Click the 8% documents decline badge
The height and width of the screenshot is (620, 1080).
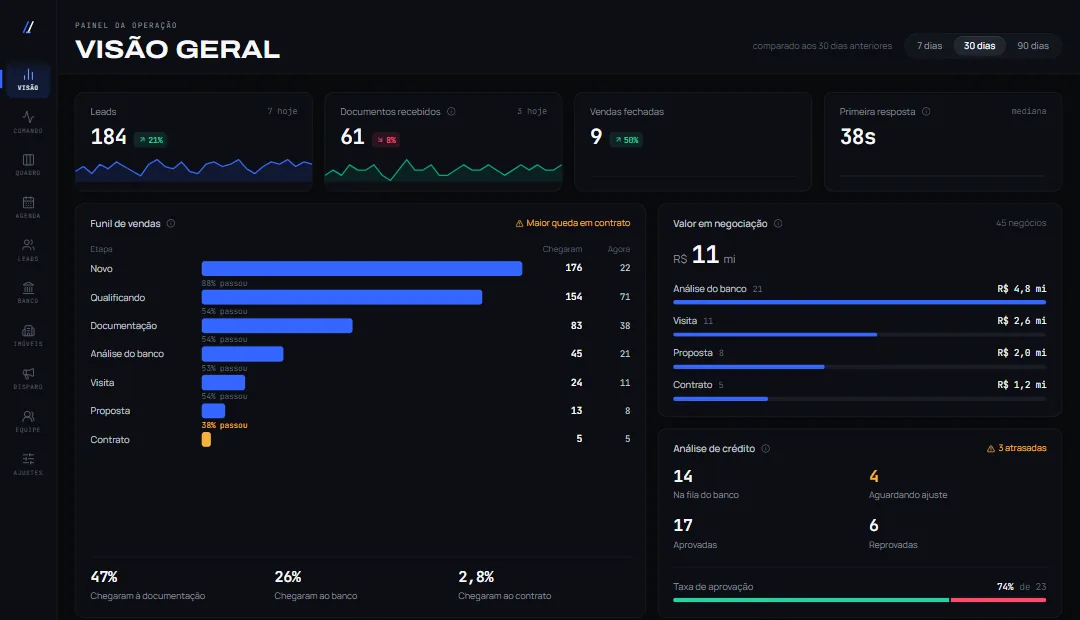pyautogui.click(x=386, y=140)
